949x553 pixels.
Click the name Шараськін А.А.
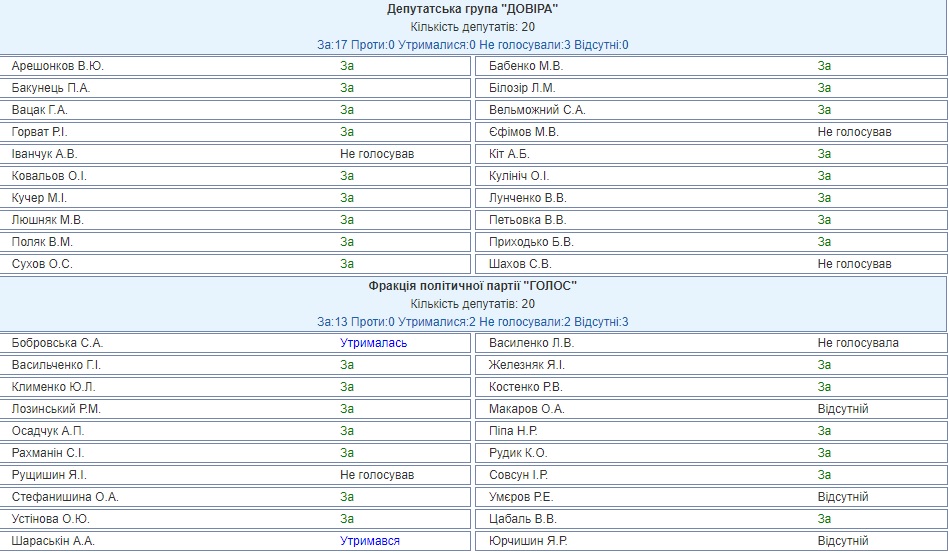(53, 541)
